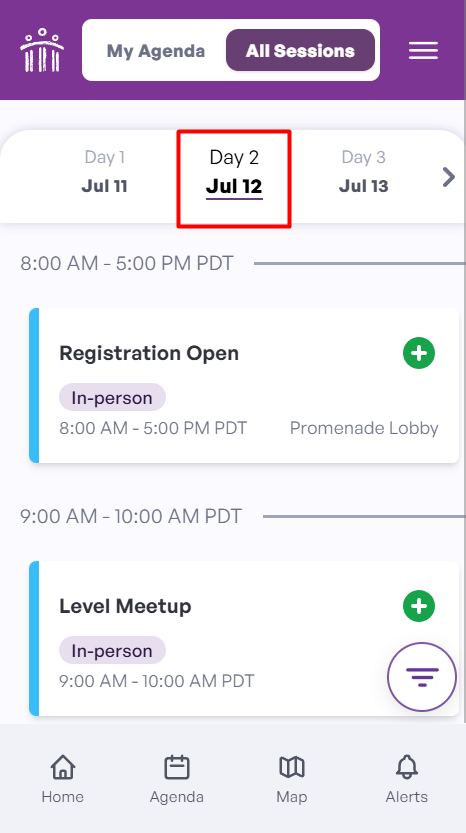Tap the conference logo icon
Image resolution: width=466 pixels, height=833 pixels.
[42, 50]
